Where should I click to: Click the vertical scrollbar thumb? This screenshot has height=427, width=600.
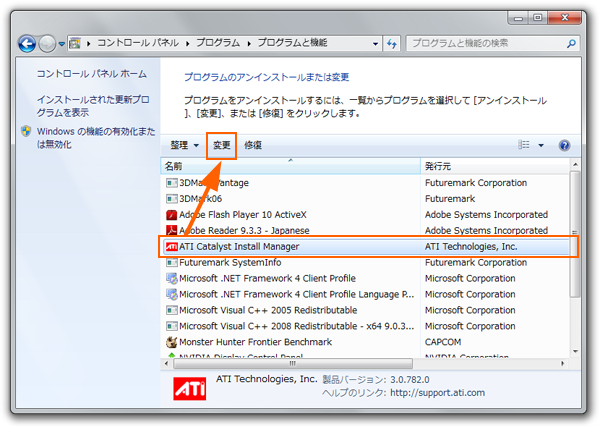[x=575, y=234]
